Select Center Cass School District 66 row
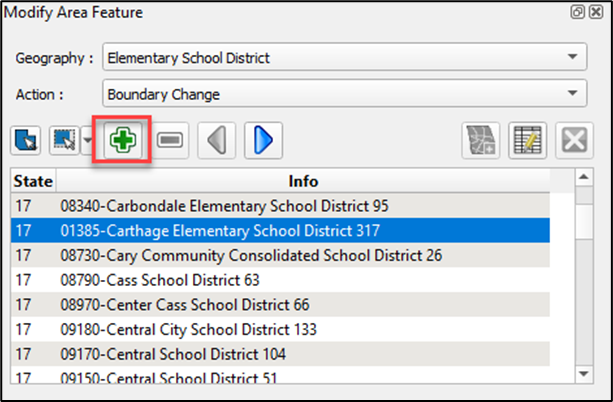 (185, 304)
